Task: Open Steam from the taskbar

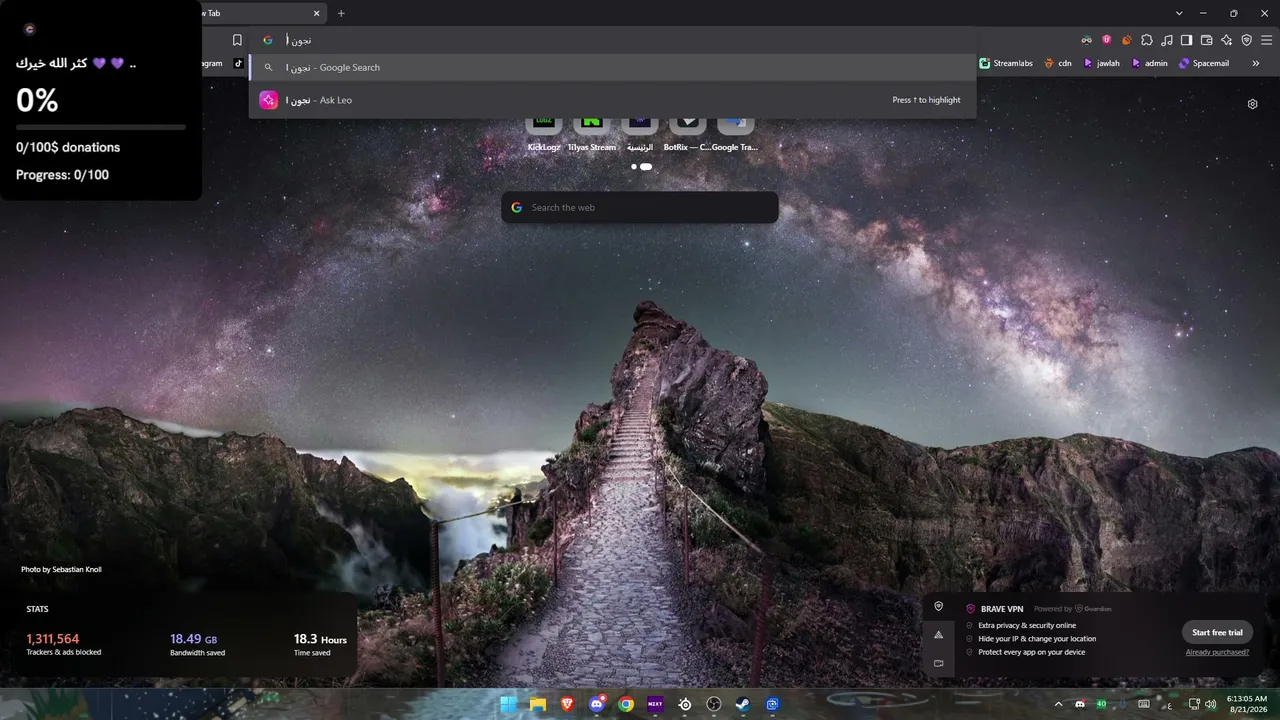Action: [x=743, y=704]
